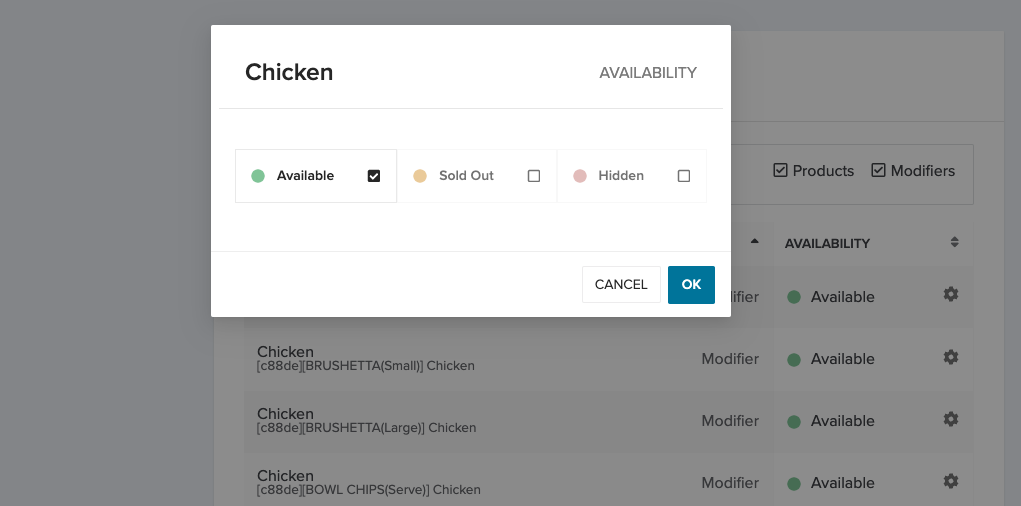The height and width of the screenshot is (506, 1021).
Task: Click the topmost gear icon beside the dialog
Action: click(x=951, y=294)
